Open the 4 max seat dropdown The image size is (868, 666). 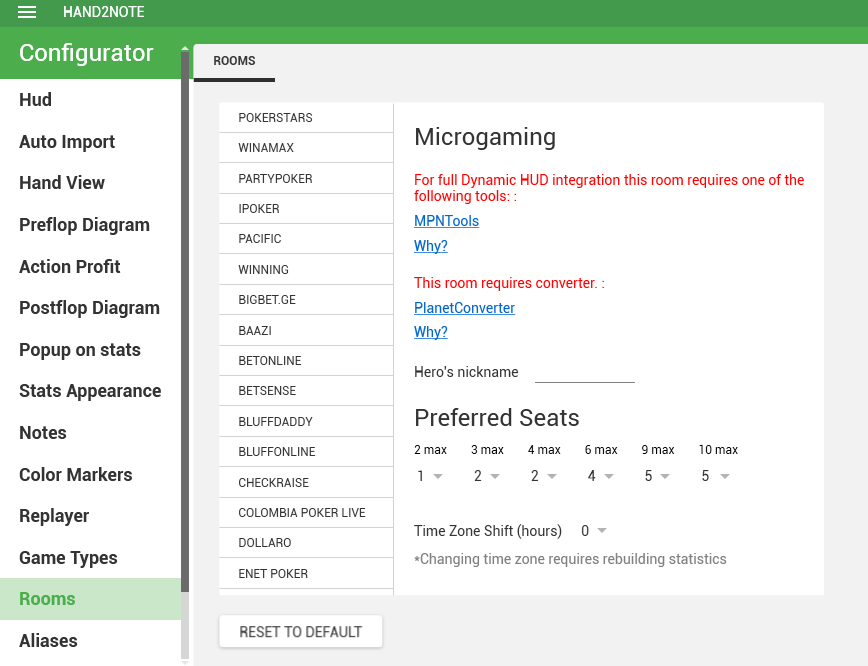[544, 476]
